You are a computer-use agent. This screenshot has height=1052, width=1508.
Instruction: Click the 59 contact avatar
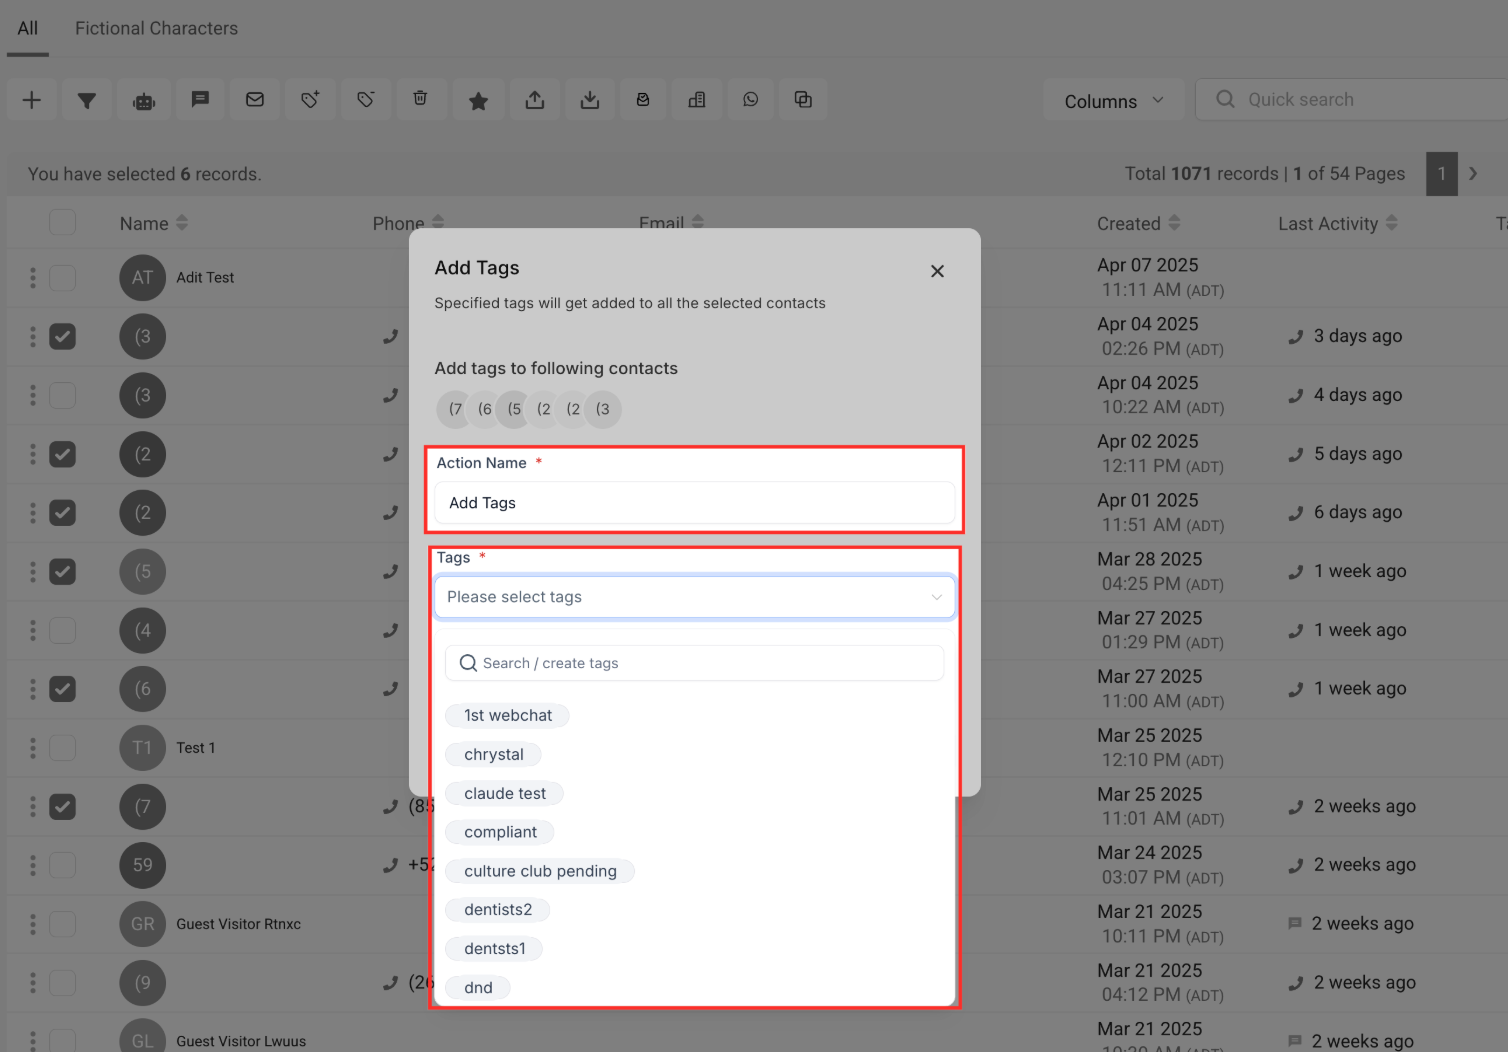point(143,865)
